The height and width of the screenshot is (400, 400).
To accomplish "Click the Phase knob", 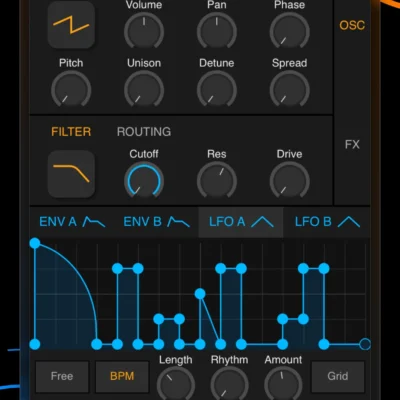I will (x=289, y=32).
